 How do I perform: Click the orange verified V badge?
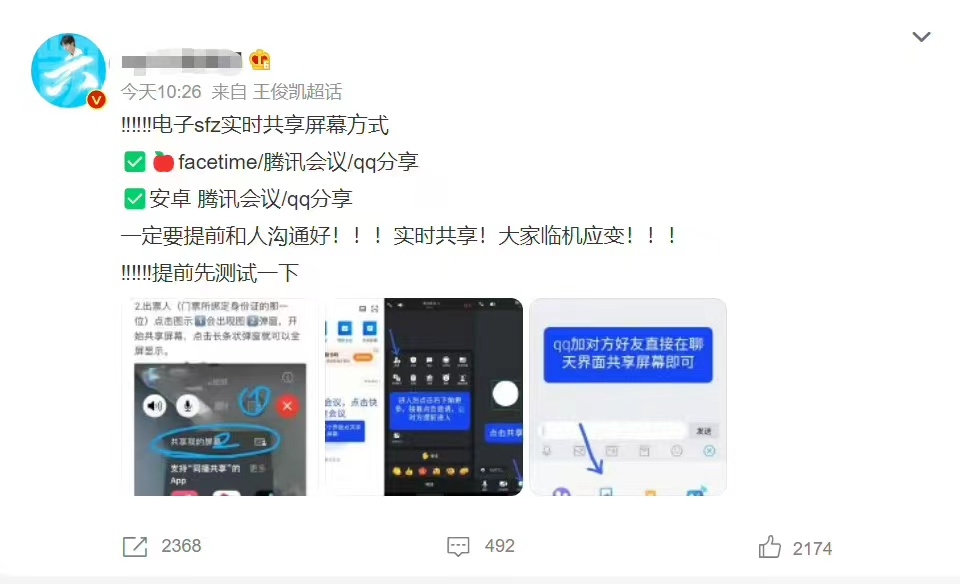(96, 99)
